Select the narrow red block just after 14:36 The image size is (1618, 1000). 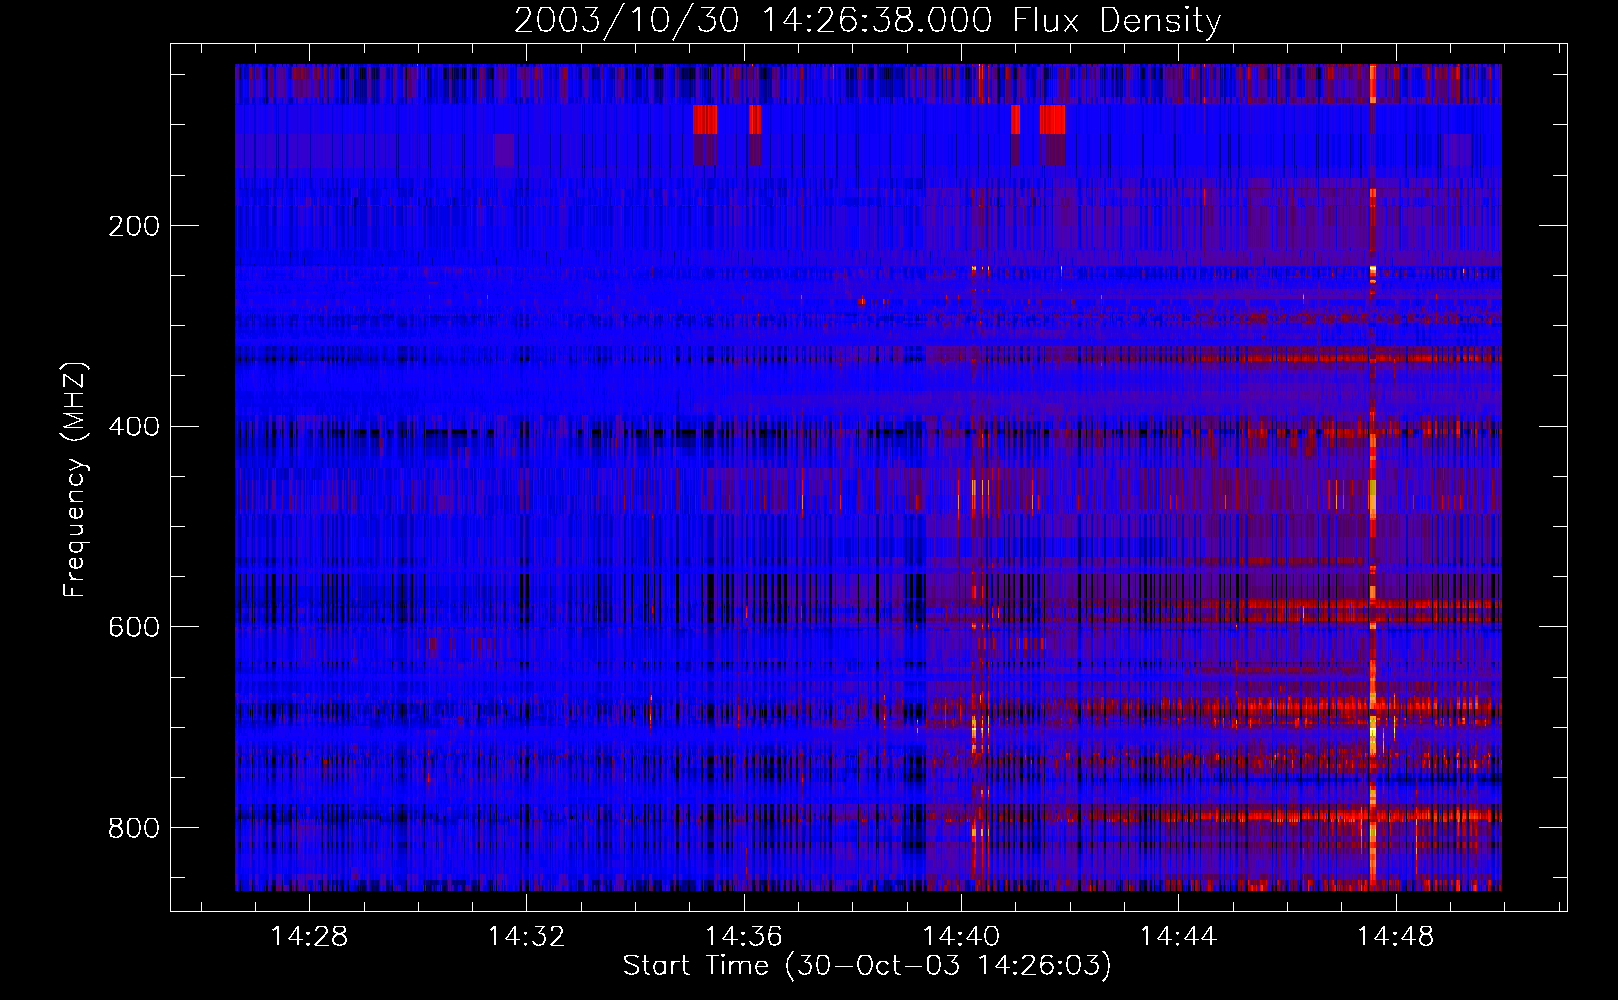(755, 119)
